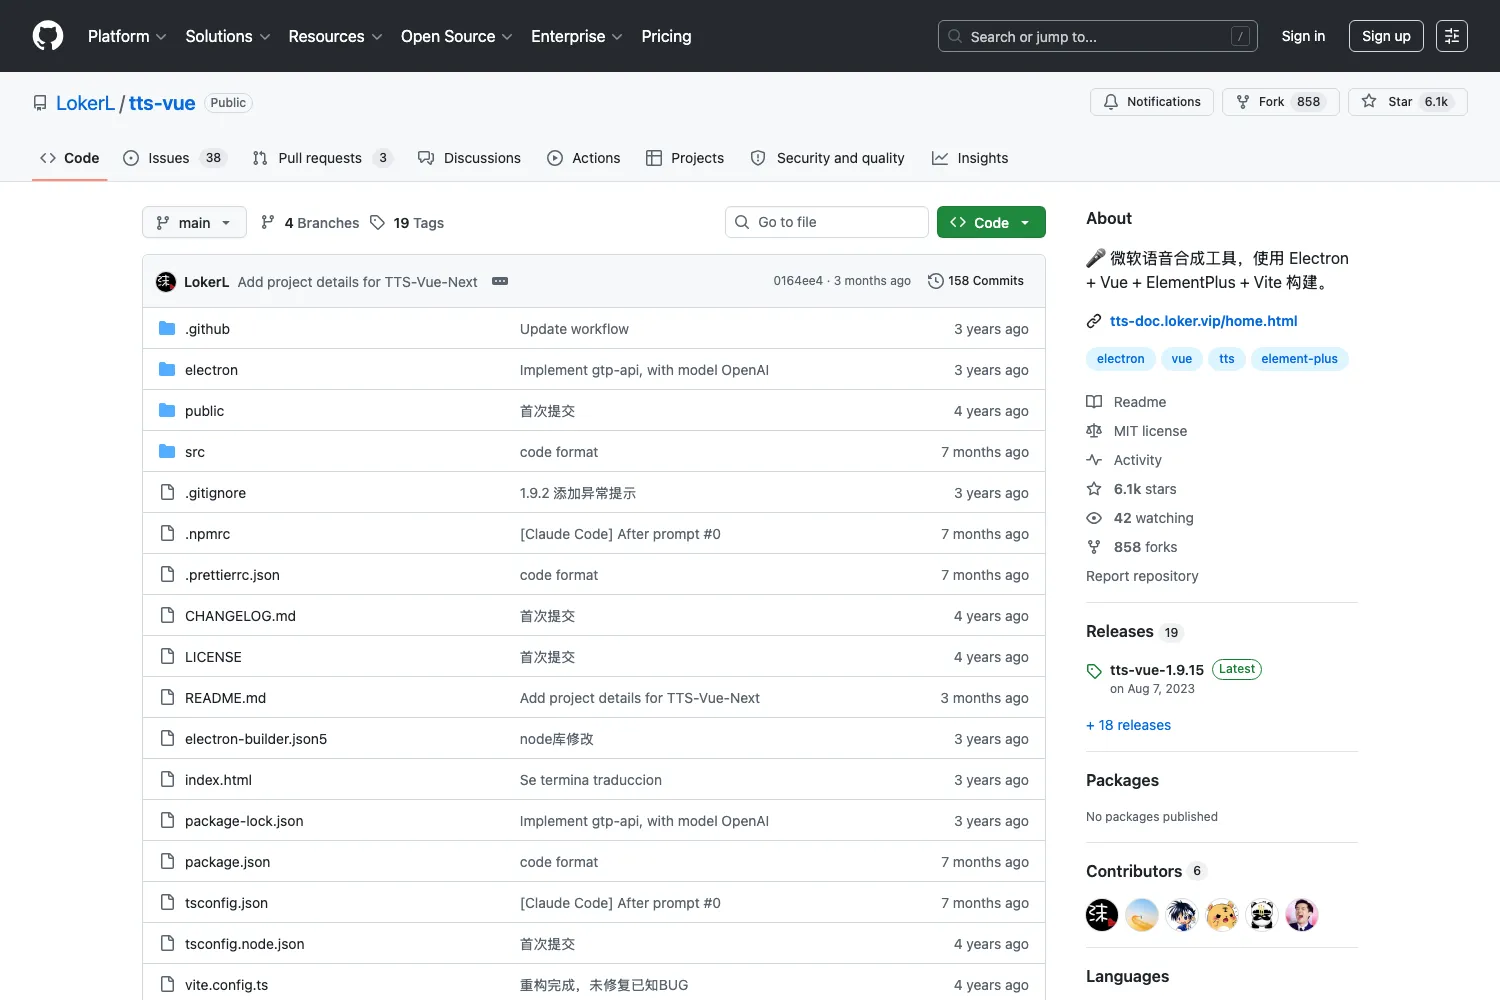Click the package.json file icon
Image resolution: width=1500 pixels, height=1000 pixels.
click(x=167, y=861)
